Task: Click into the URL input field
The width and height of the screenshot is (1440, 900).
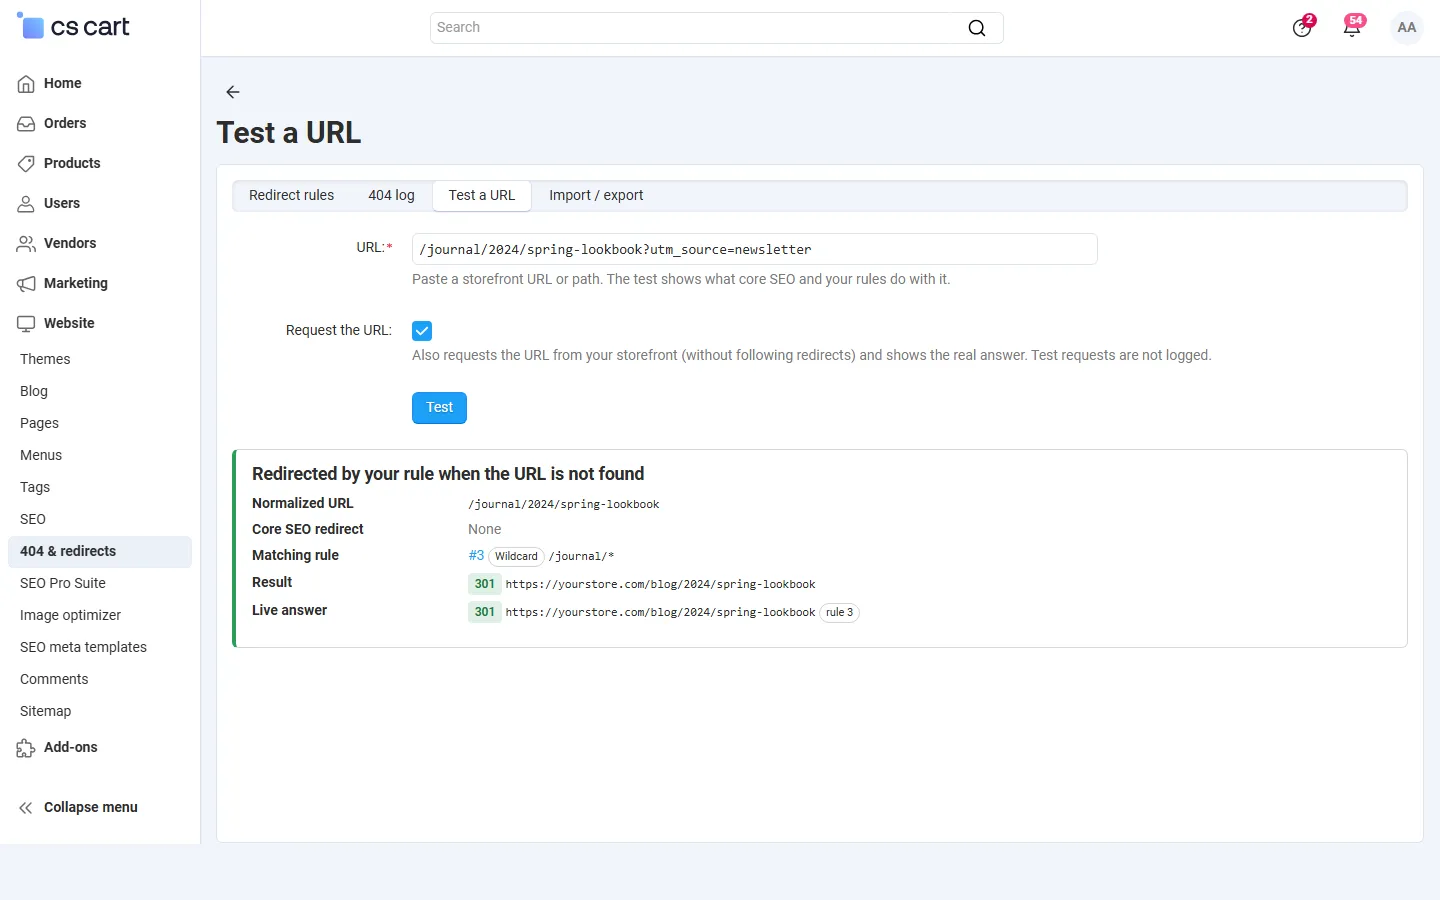Action: coord(755,249)
